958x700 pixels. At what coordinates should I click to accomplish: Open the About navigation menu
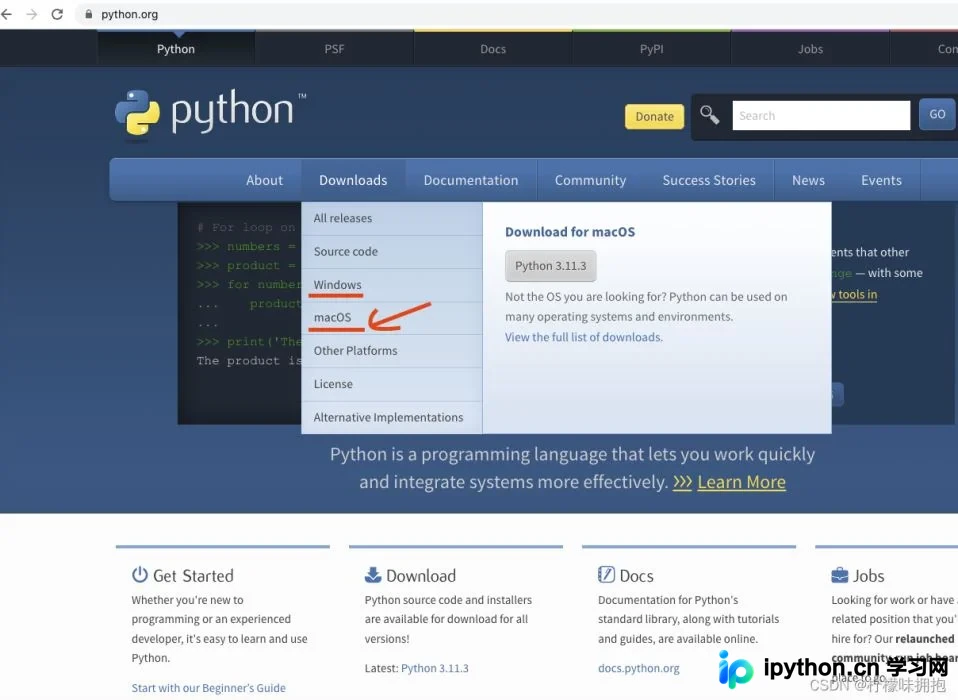[x=265, y=180]
